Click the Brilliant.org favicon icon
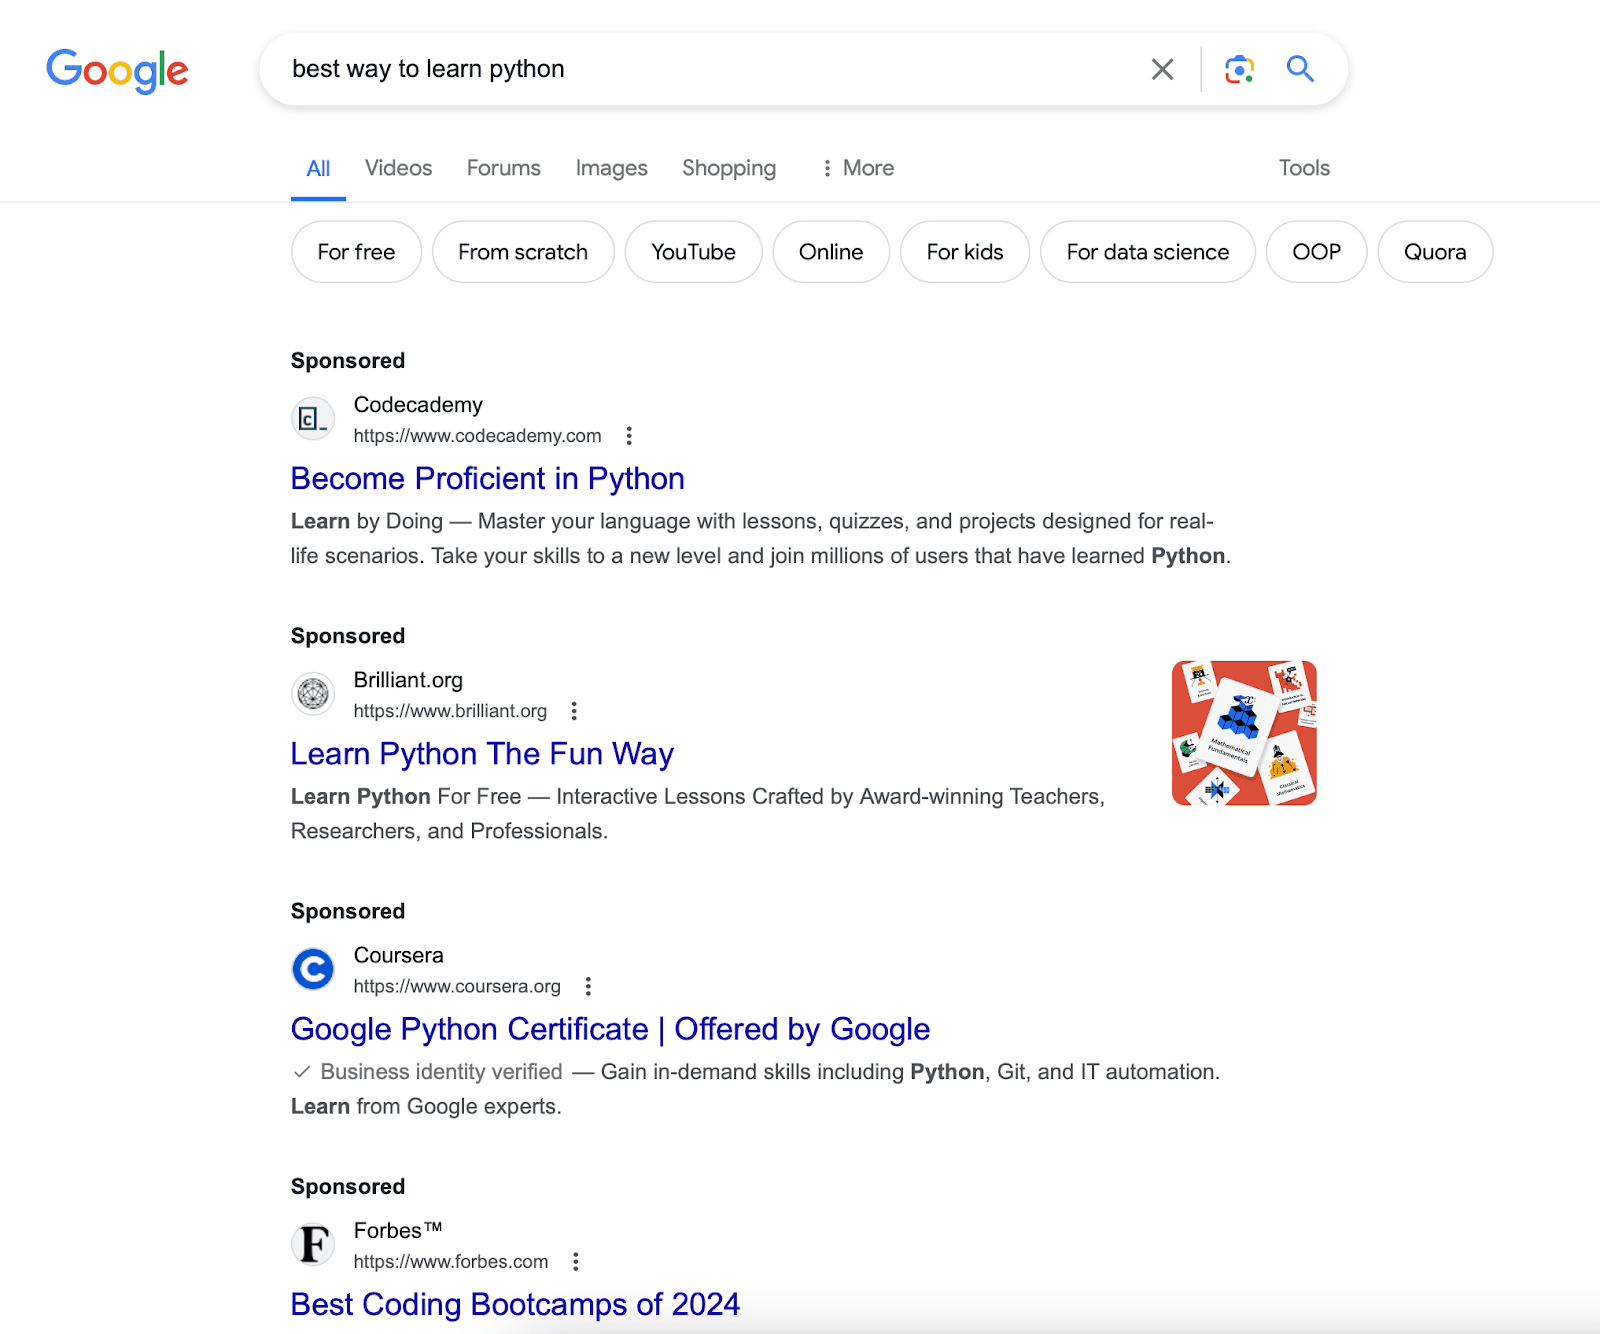The image size is (1600, 1334). click(x=313, y=693)
